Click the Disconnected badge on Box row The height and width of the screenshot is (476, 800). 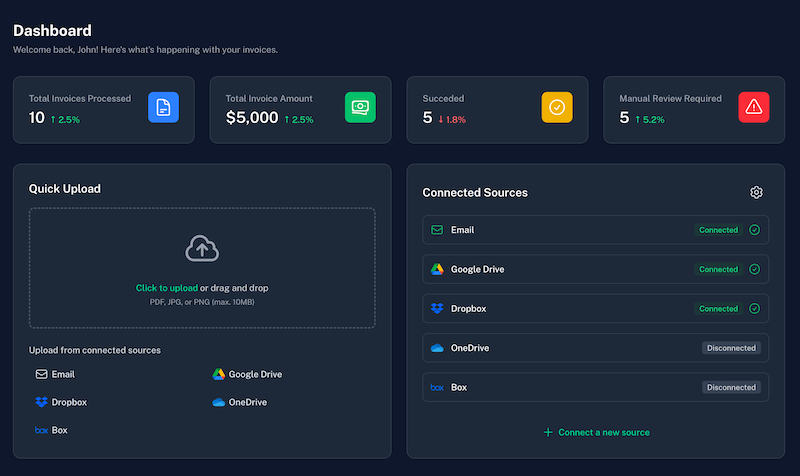coord(731,388)
